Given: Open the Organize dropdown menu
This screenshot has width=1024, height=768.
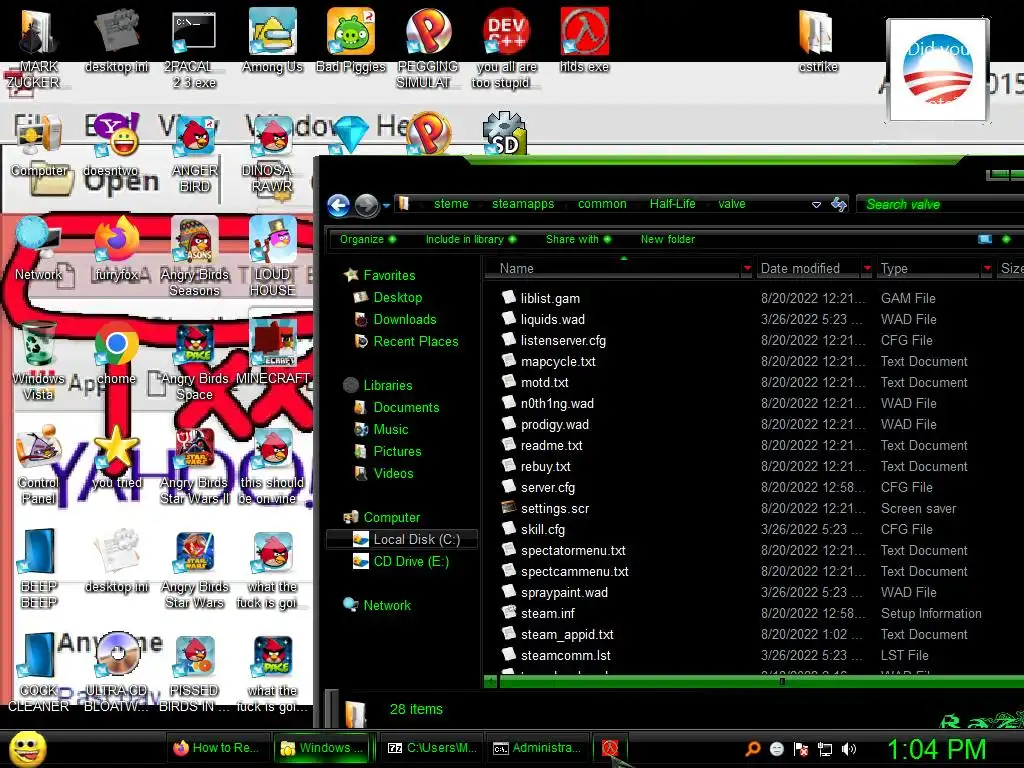Looking at the screenshot, I should coord(368,239).
